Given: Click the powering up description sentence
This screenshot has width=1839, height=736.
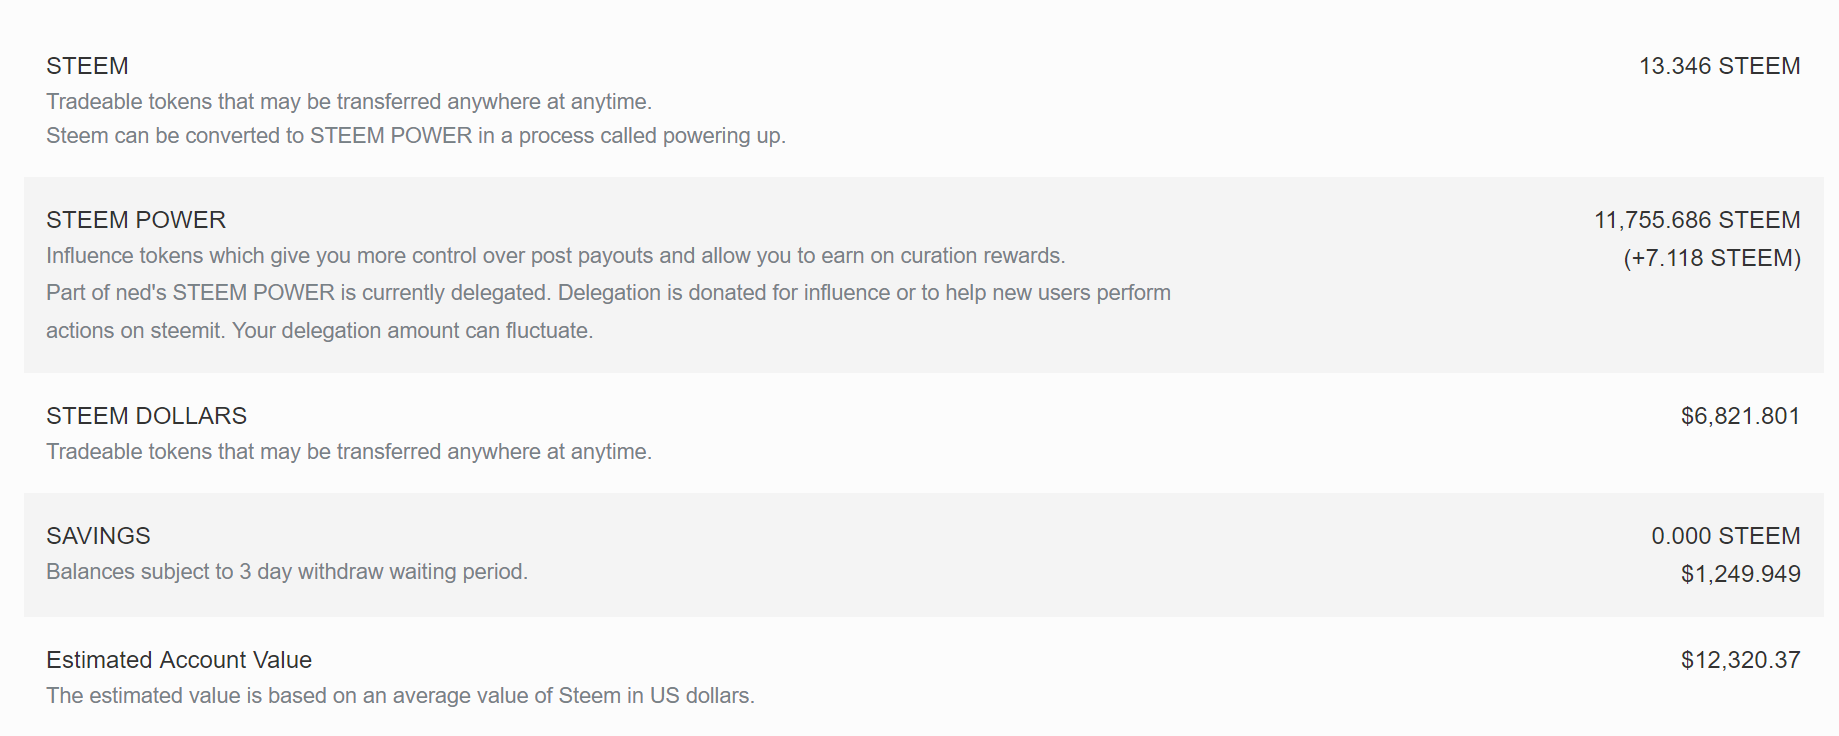Looking at the screenshot, I should click(x=416, y=136).
